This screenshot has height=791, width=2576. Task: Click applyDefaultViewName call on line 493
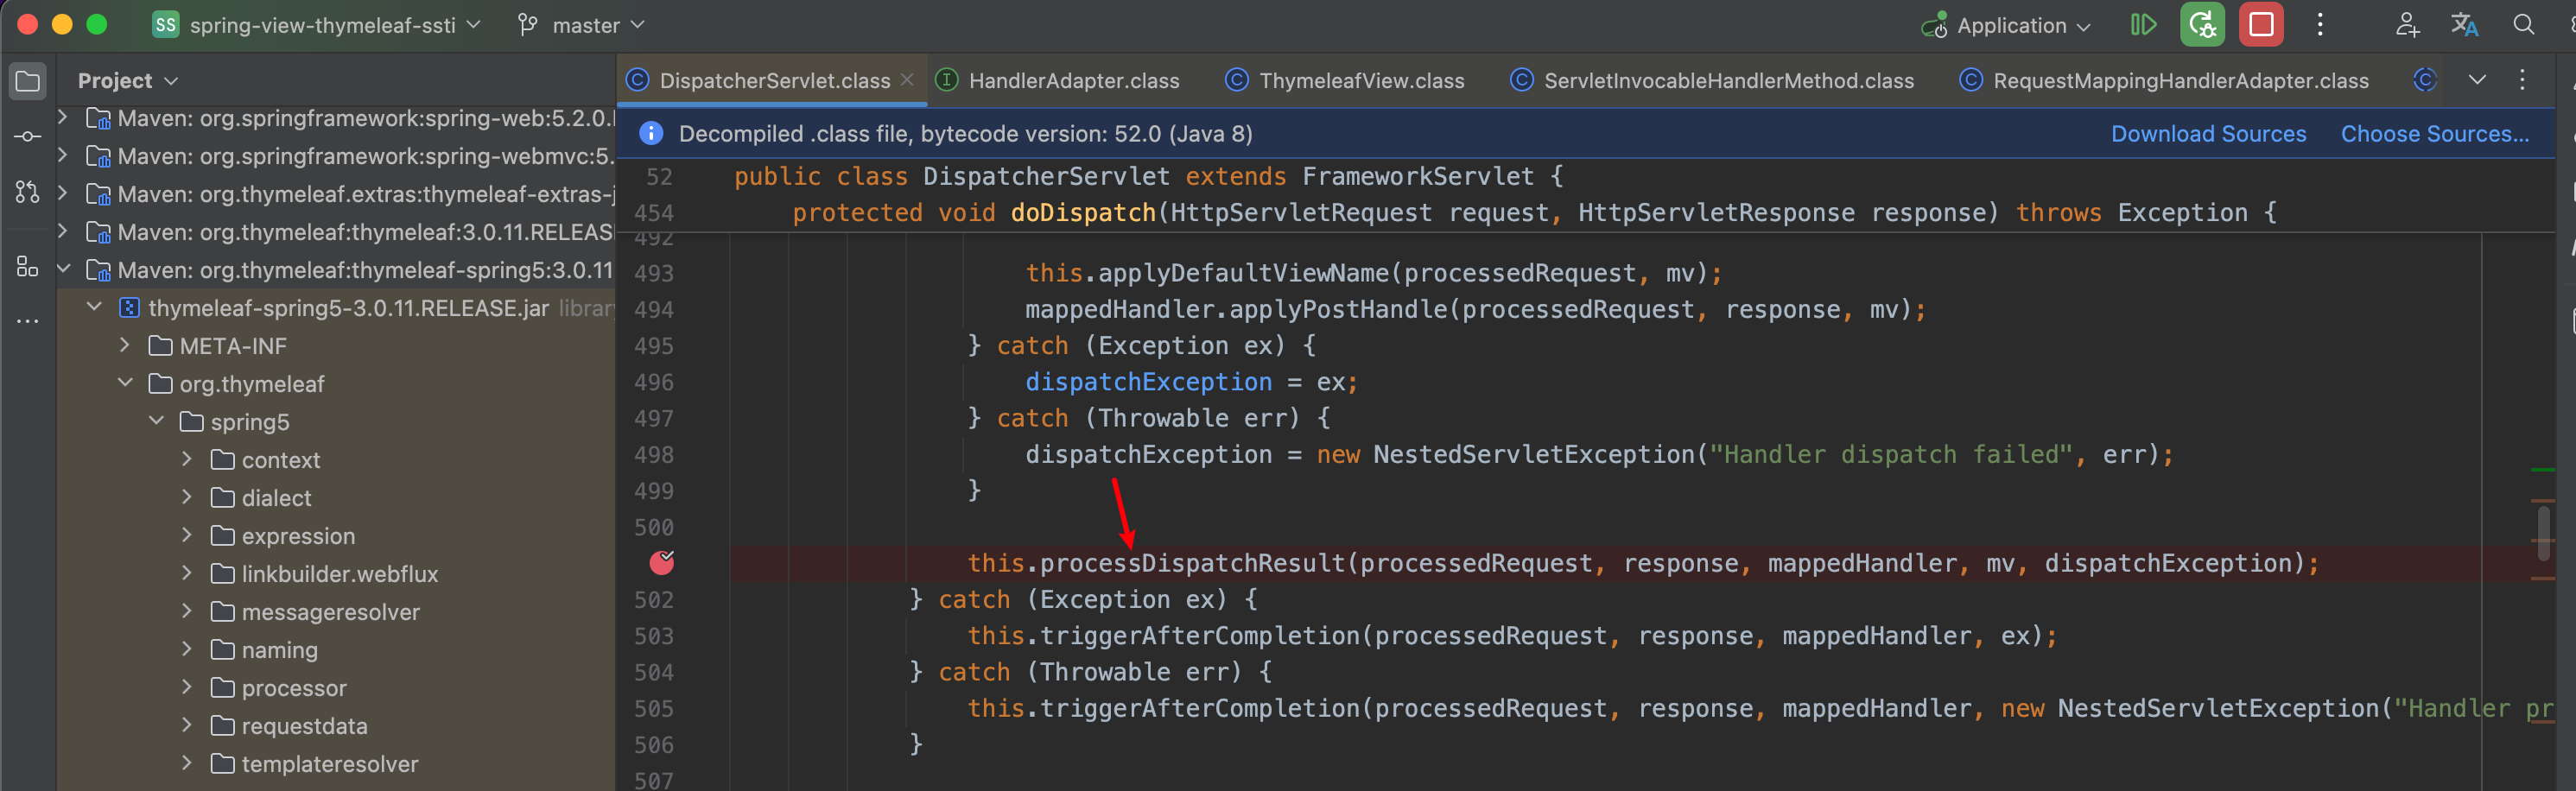click(x=1244, y=273)
